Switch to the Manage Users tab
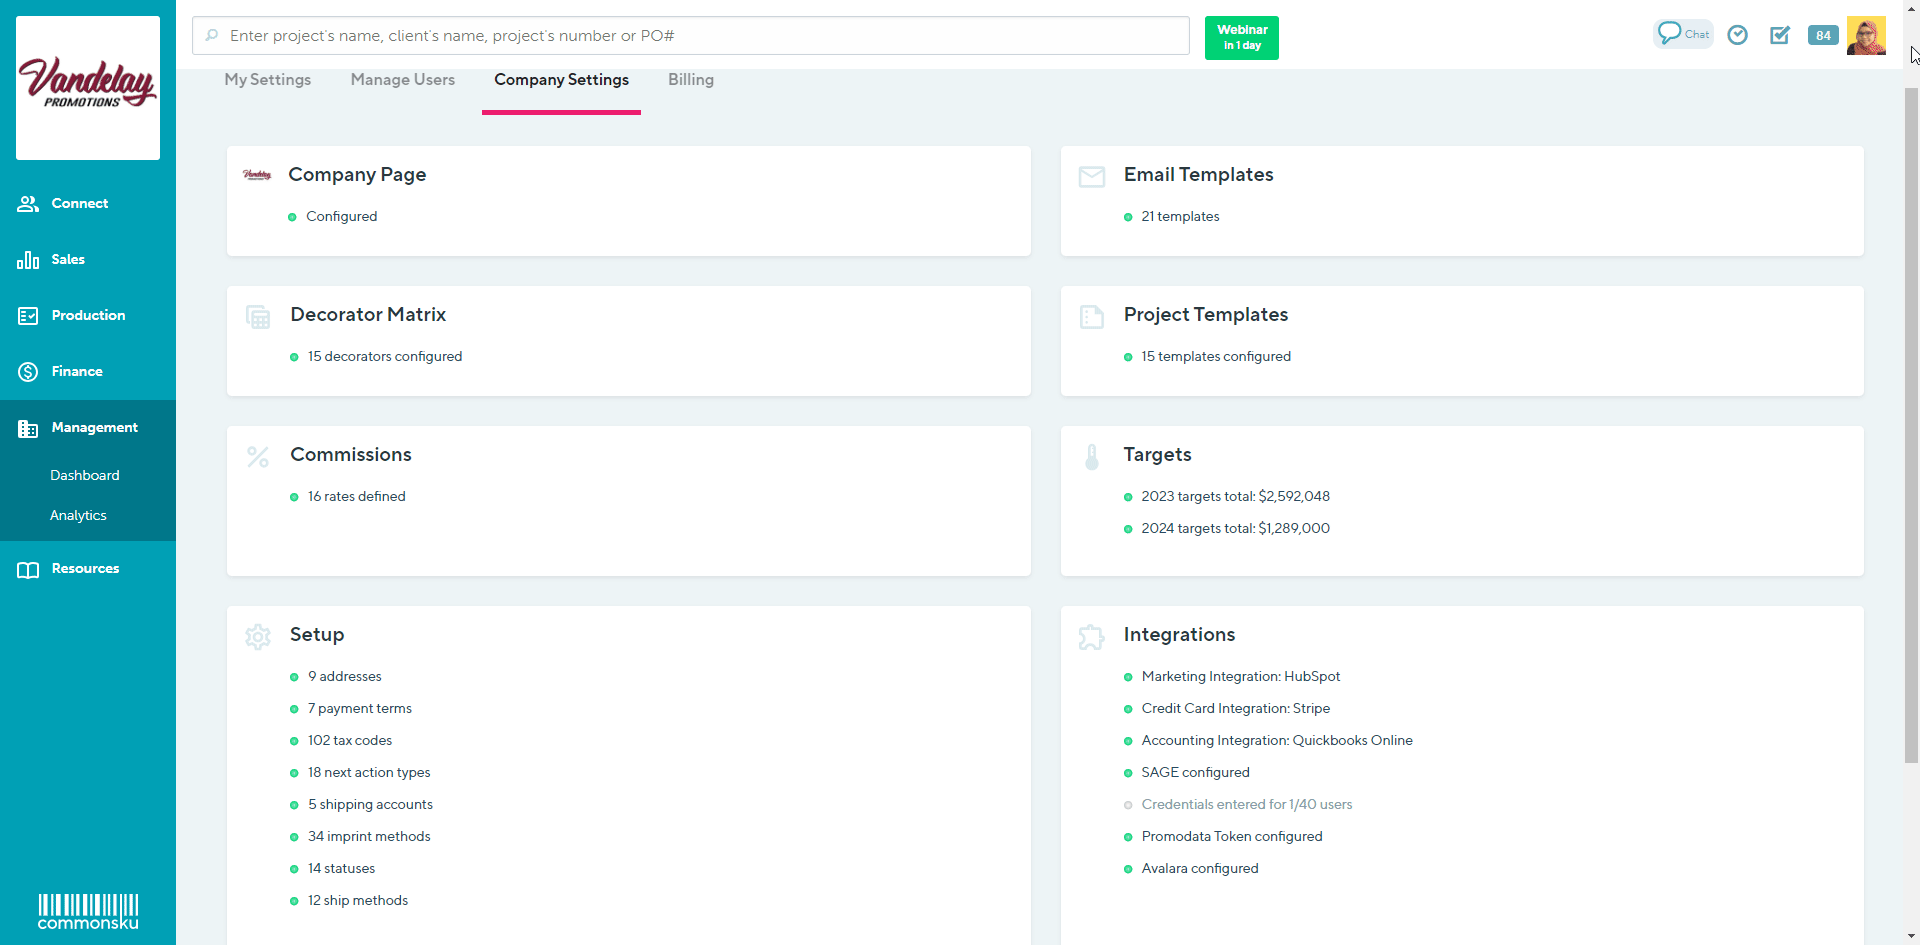1920x945 pixels. [x=402, y=80]
